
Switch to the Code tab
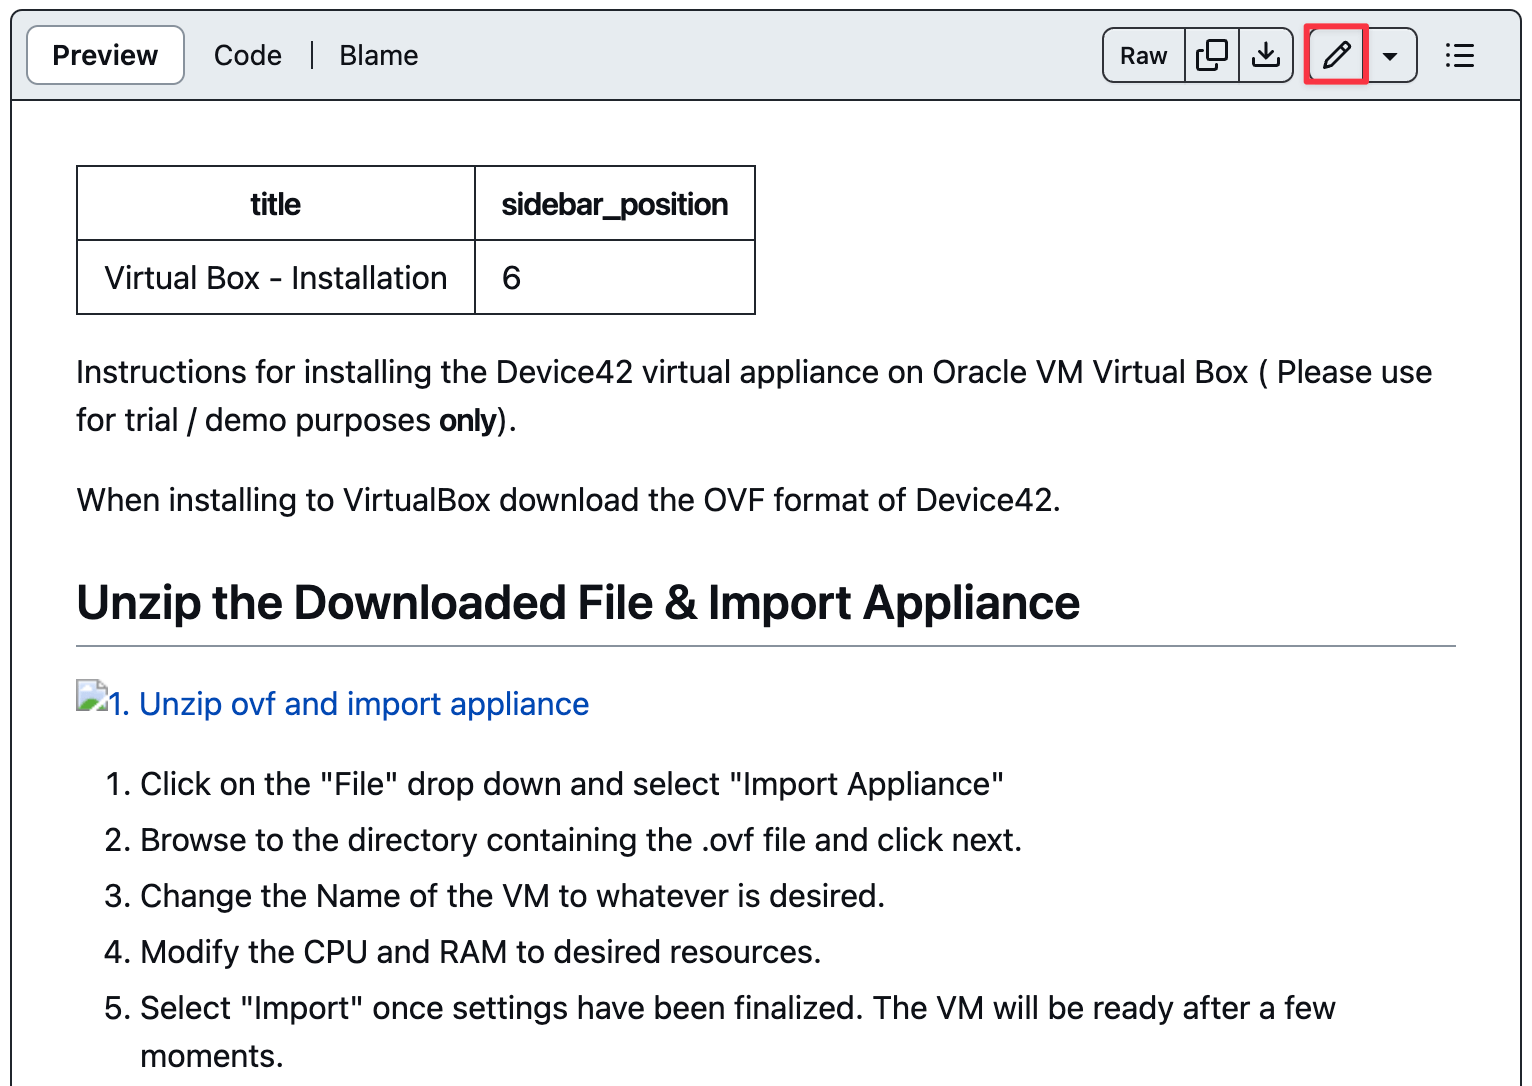pos(247,55)
